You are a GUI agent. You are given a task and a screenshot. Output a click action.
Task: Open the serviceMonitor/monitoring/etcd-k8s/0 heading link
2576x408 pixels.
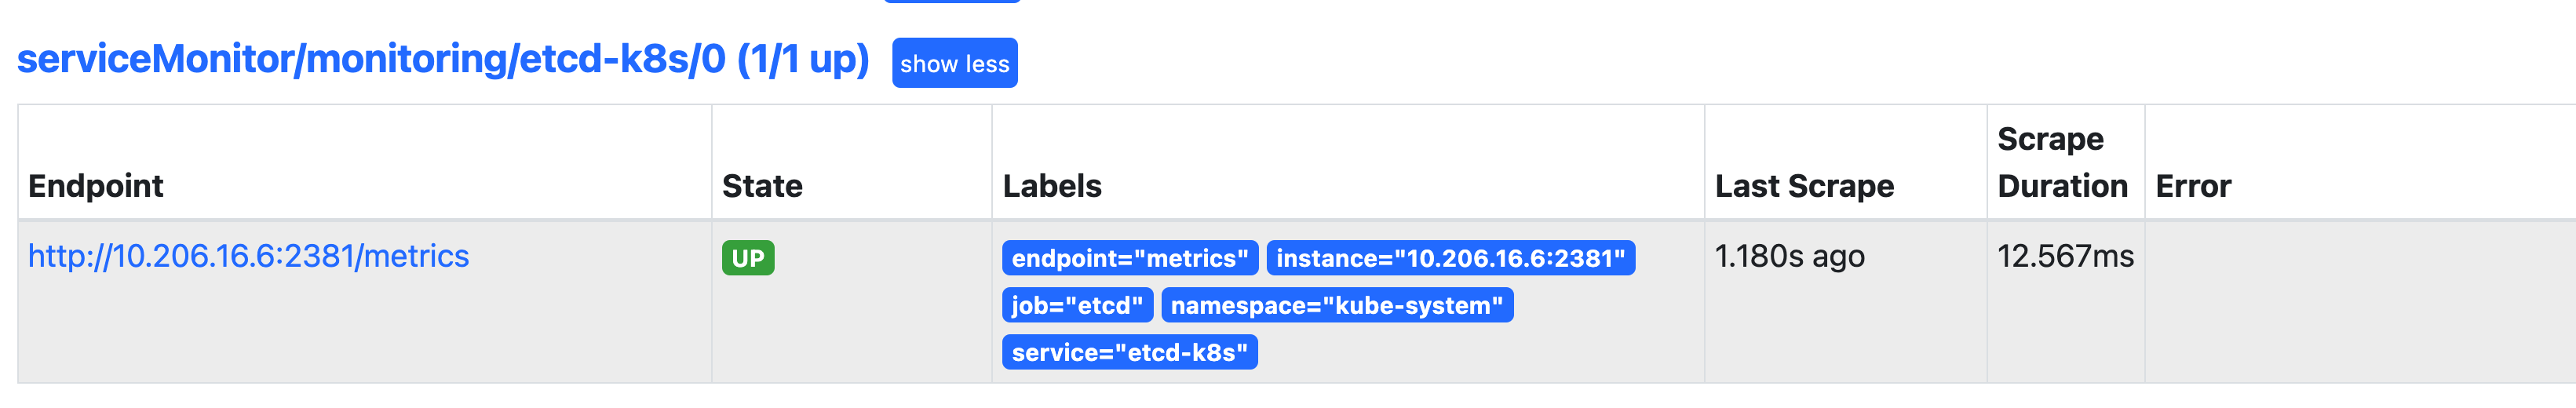click(x=442, y=59)
